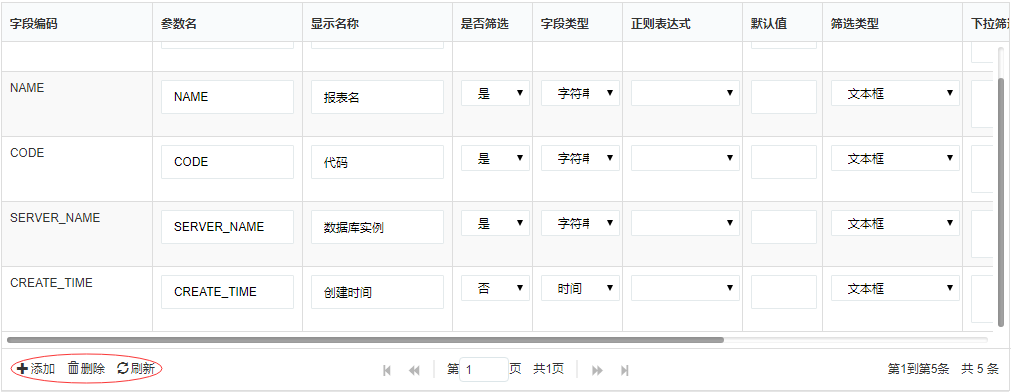Select the SERVER_NAME field code cell
The width and height of the screenshot is (1012, 392).
click(77, 234)
